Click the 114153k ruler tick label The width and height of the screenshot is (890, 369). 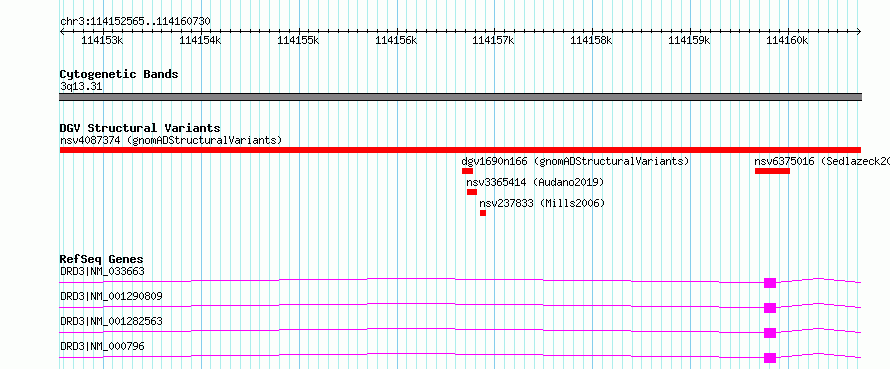pyautogui.click(x=103, y=40)
